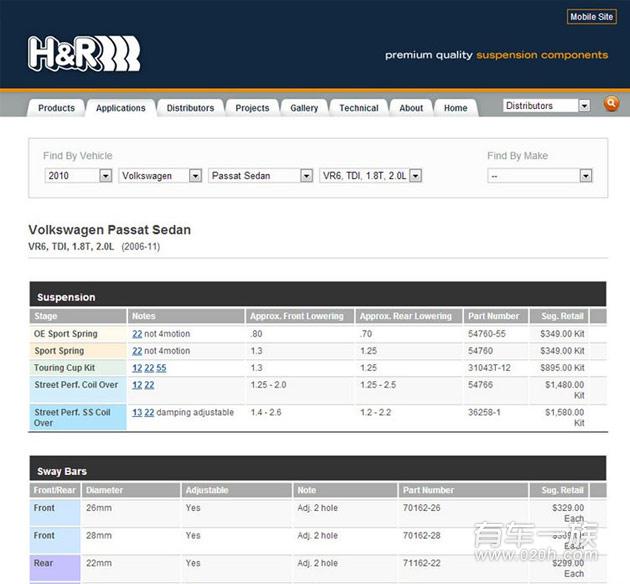Switch to the Applications tab

[x=121, y=108]
